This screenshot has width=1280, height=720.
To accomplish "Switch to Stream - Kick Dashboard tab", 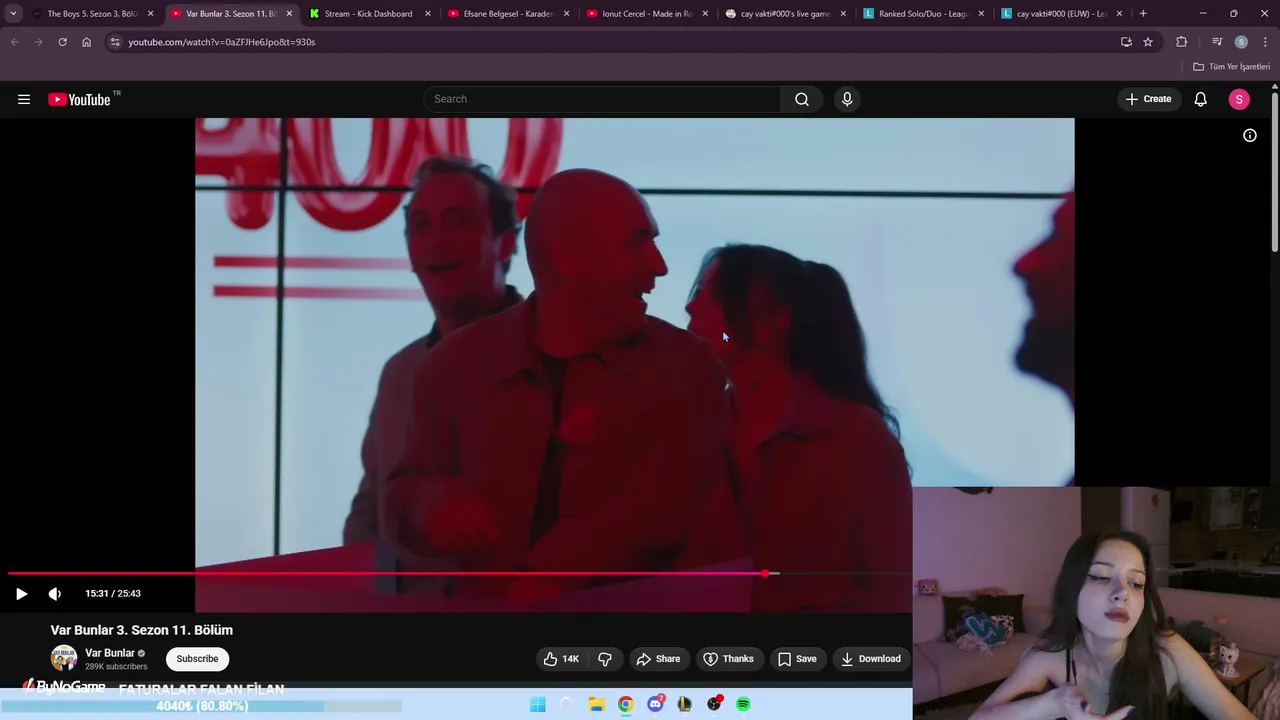I will tap(368, 14).
